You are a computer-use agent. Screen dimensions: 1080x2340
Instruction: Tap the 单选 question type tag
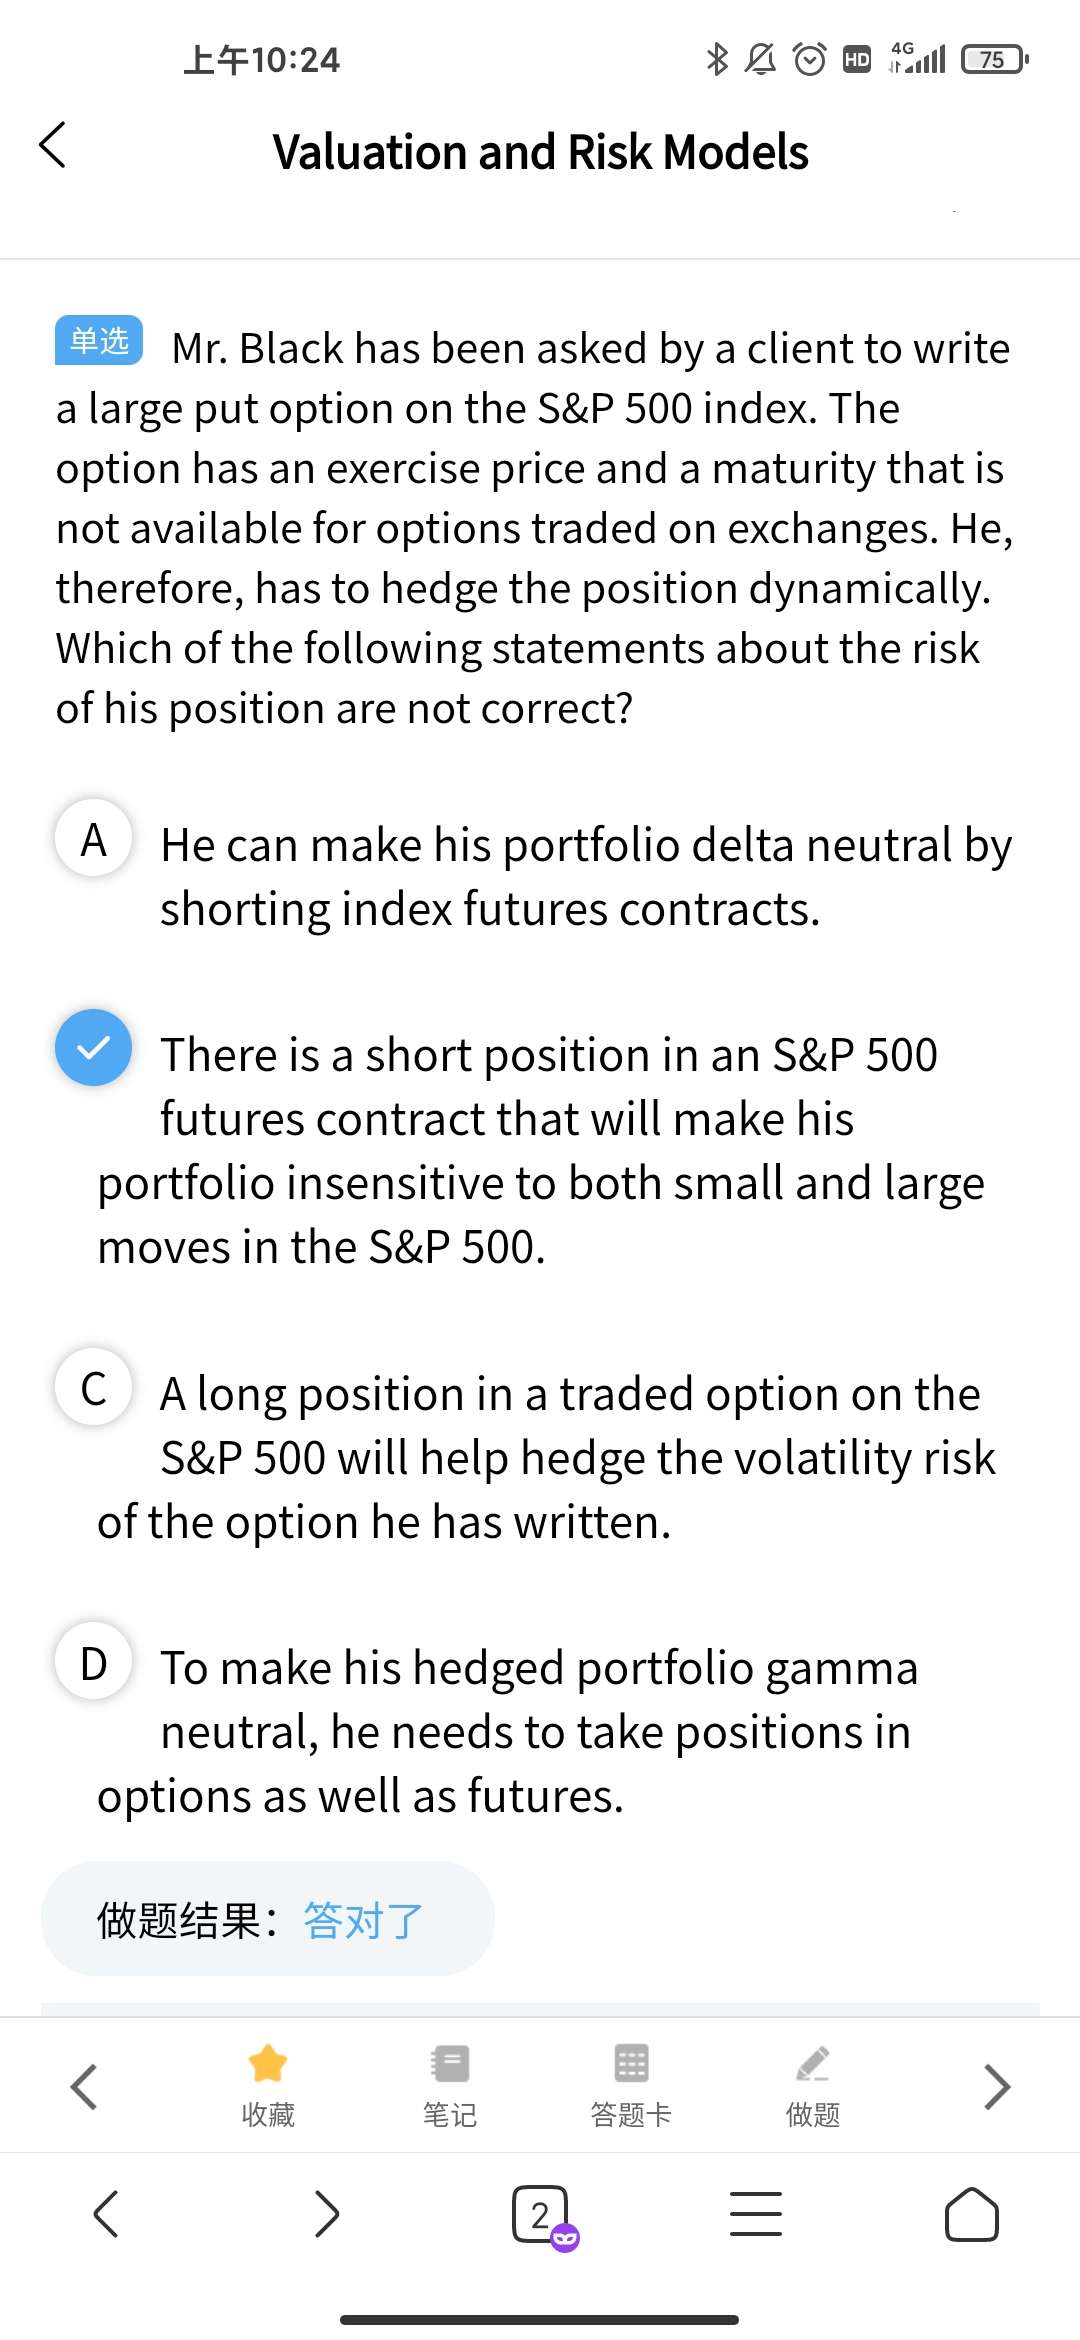[x=99, y=341]
